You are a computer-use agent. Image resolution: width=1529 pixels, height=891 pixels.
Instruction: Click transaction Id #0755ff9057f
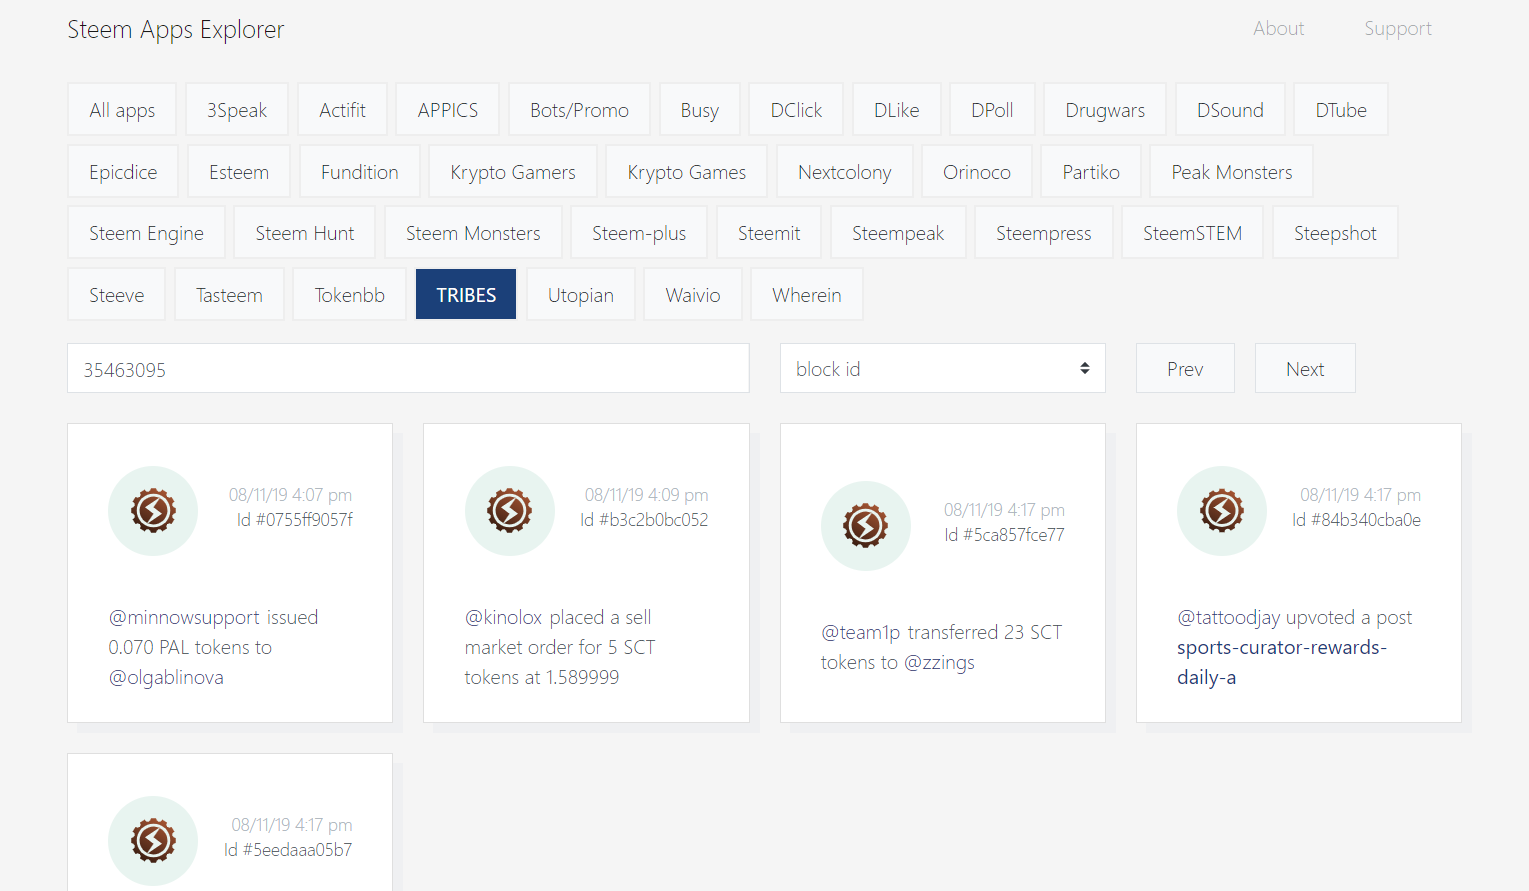tap(294, 520)
